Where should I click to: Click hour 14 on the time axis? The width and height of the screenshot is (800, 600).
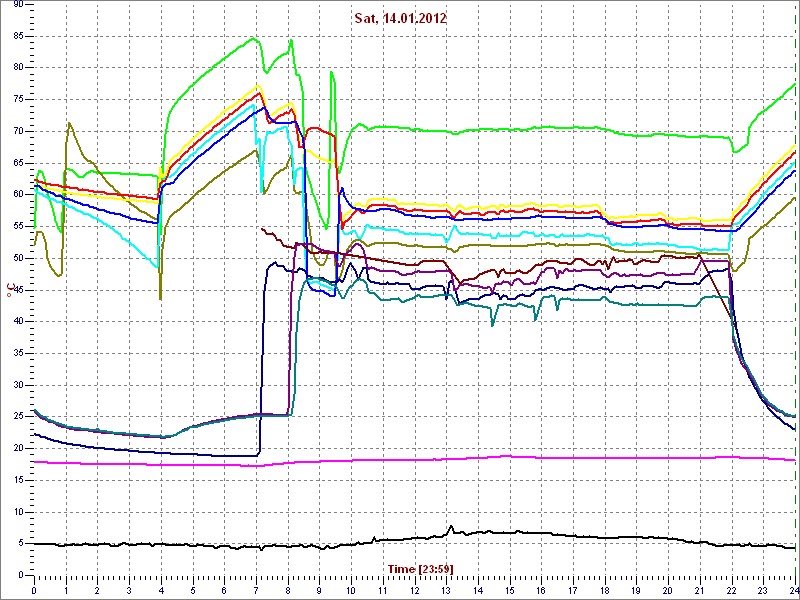tap(478, 590)
